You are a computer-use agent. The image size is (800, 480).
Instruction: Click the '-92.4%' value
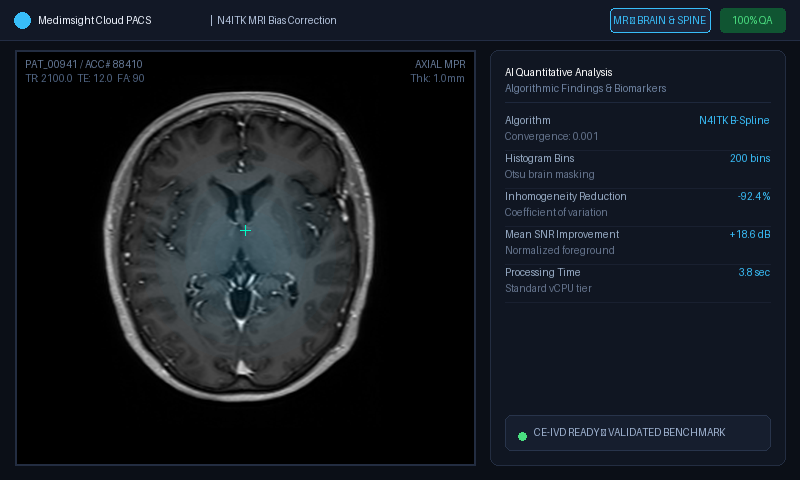pyautogui.click(x=754, y=196)
